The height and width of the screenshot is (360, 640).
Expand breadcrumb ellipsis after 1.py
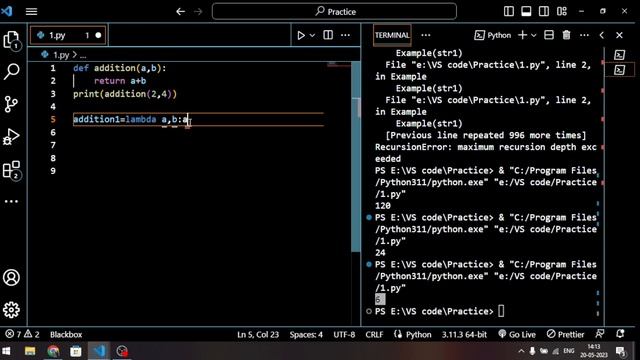pos(83,55)
